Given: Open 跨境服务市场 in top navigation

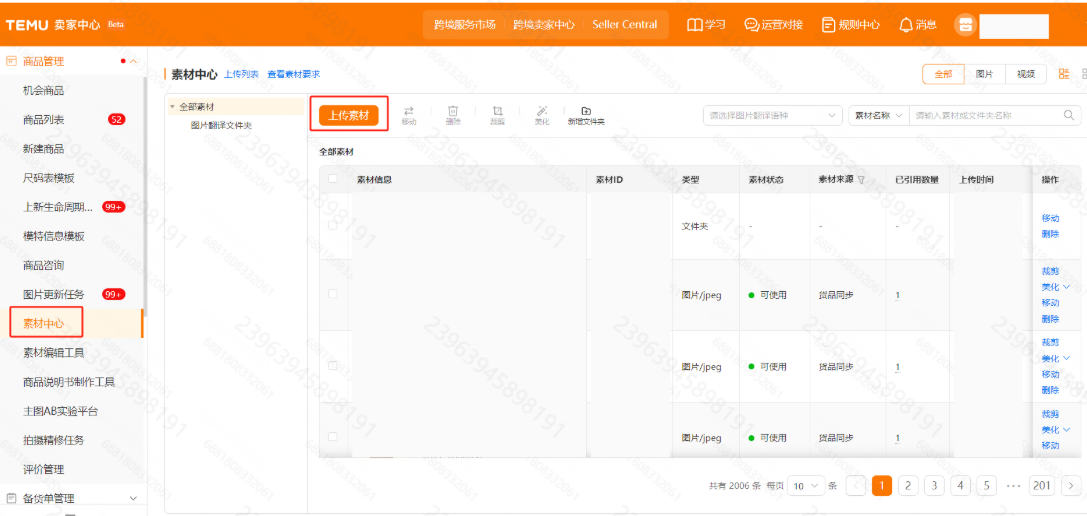Looking at the screenshot, I should tap(464, 25).
